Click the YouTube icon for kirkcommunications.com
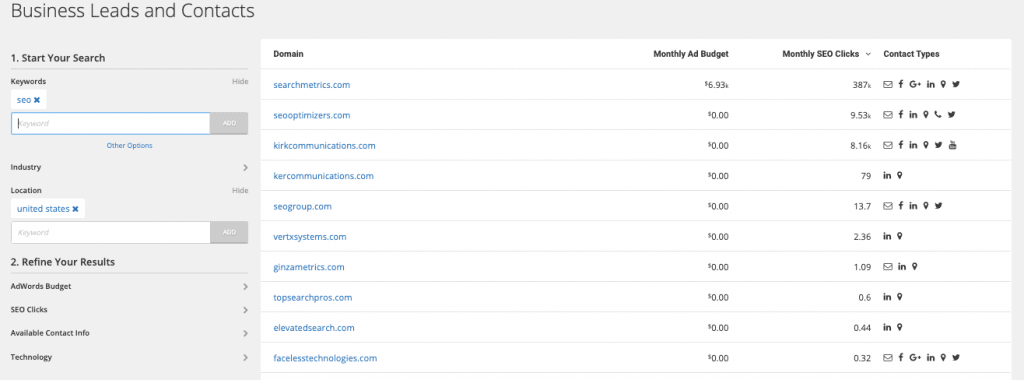The height and width of the screenshot is (380, 1024). (x=952, y=145)
